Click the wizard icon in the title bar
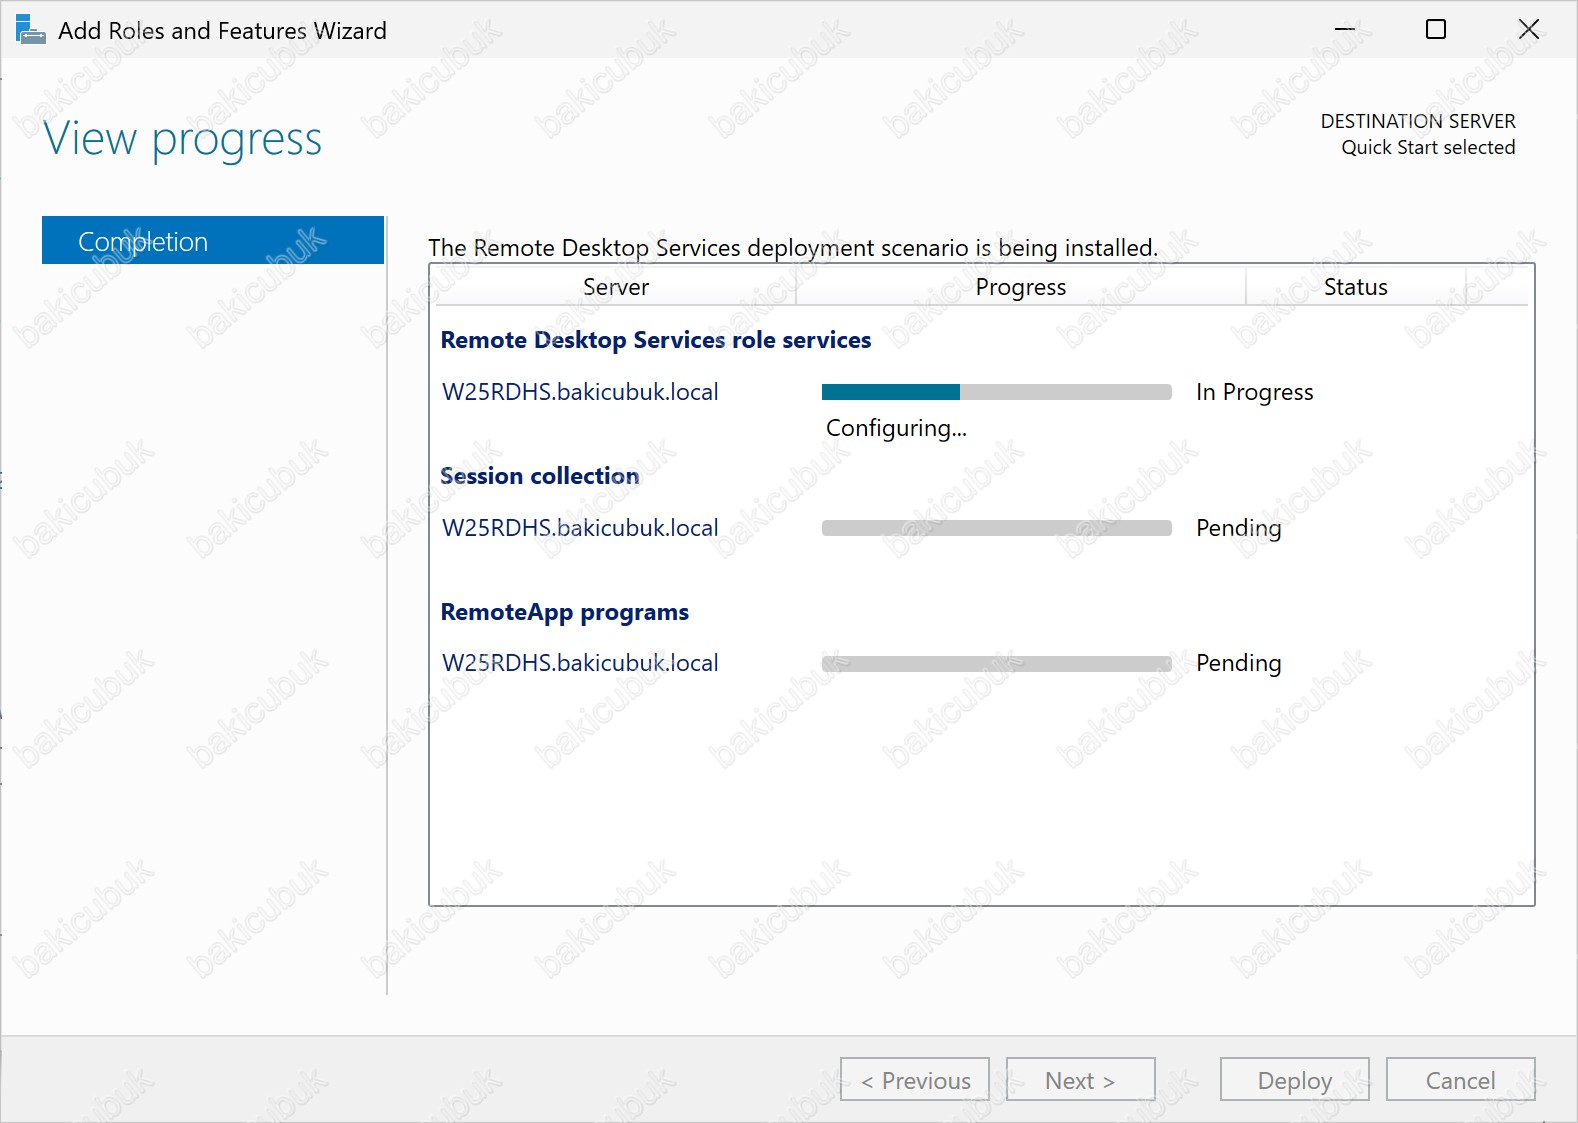This screenshot has height=1123, width=1578. pos(30,30)
